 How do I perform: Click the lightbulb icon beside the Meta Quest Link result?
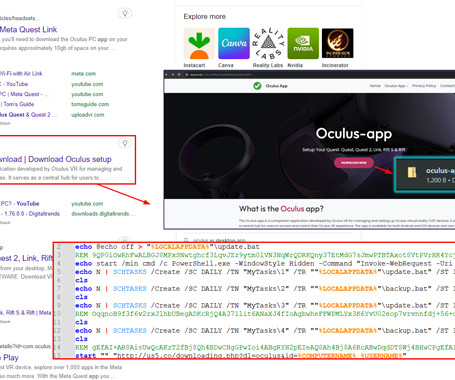click(x=125, y=13)
